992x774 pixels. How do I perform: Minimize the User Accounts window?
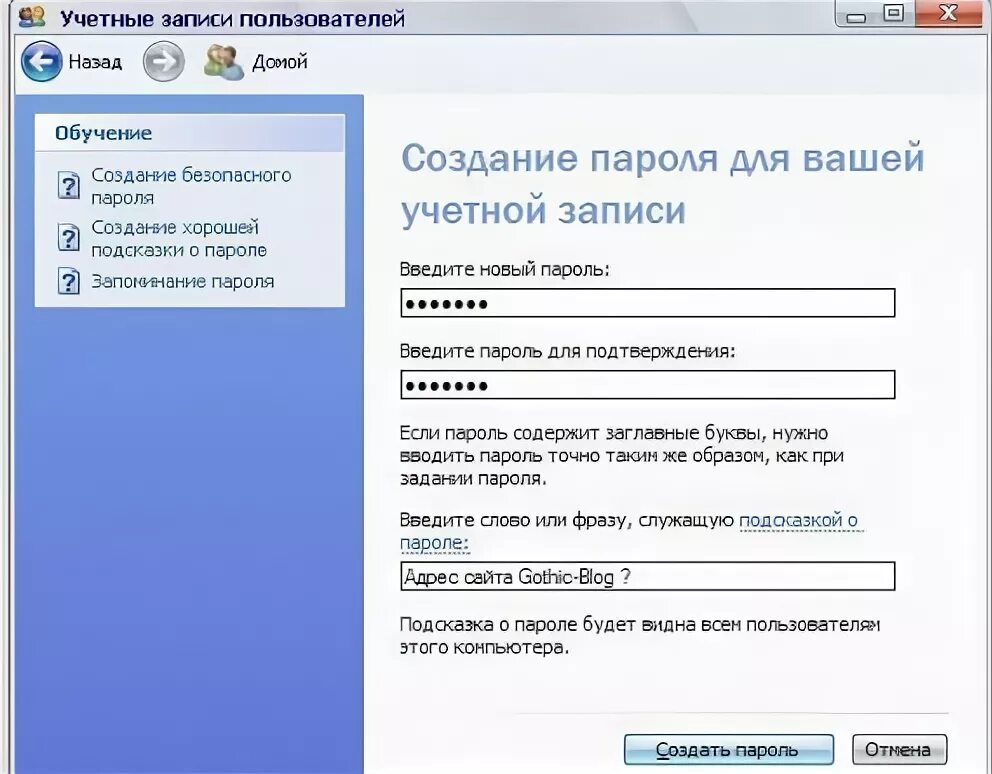pyautogui.click(x=856, y=14)
